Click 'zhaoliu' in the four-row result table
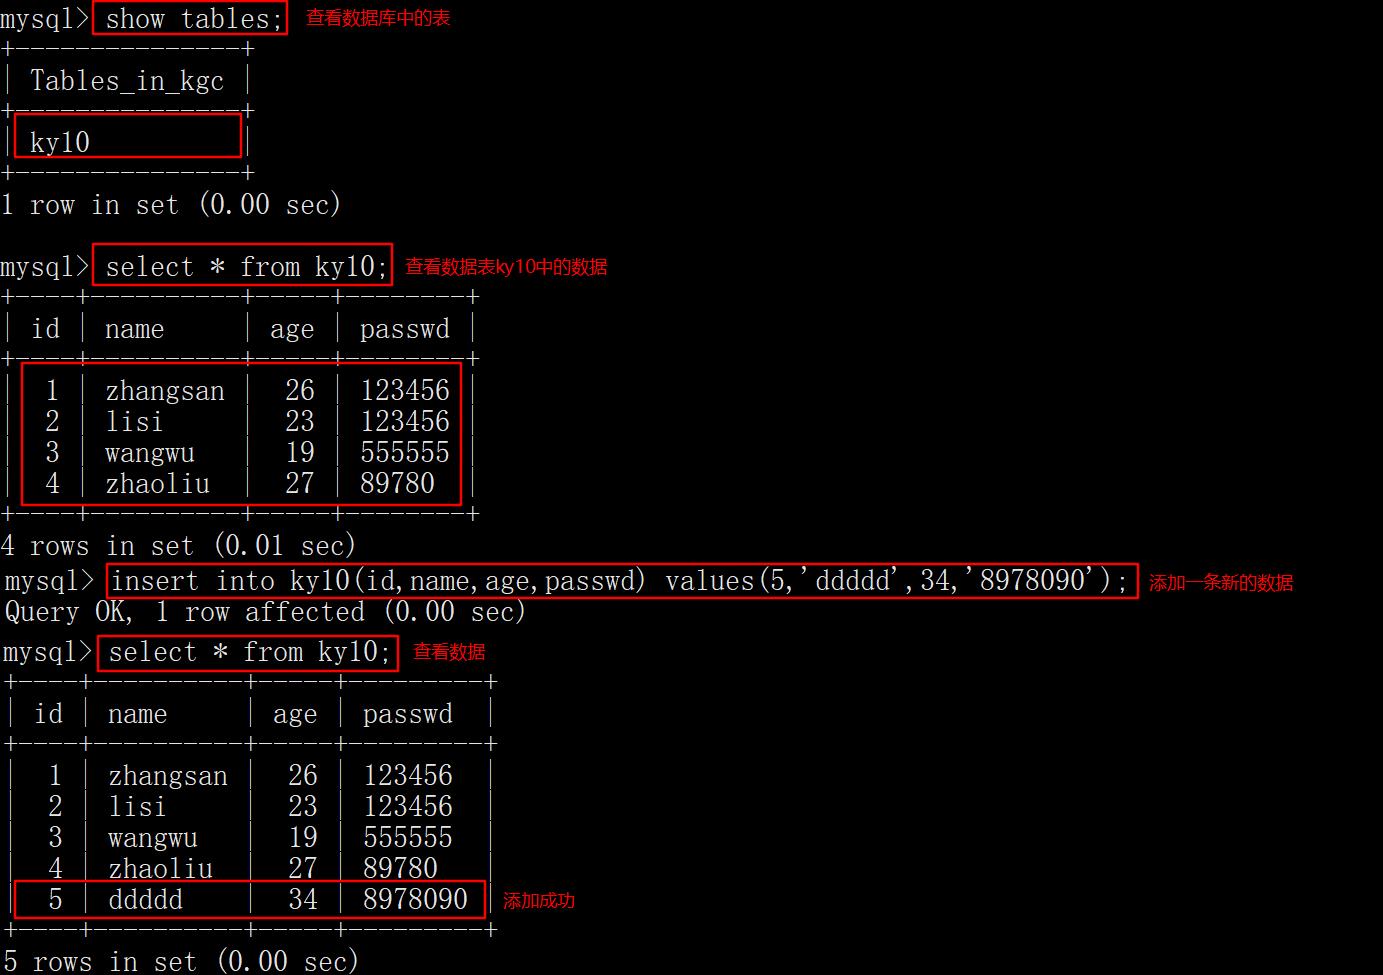The height and width of the screenshot is (975, 1383). pyautogui.click(x=157, y=483)
